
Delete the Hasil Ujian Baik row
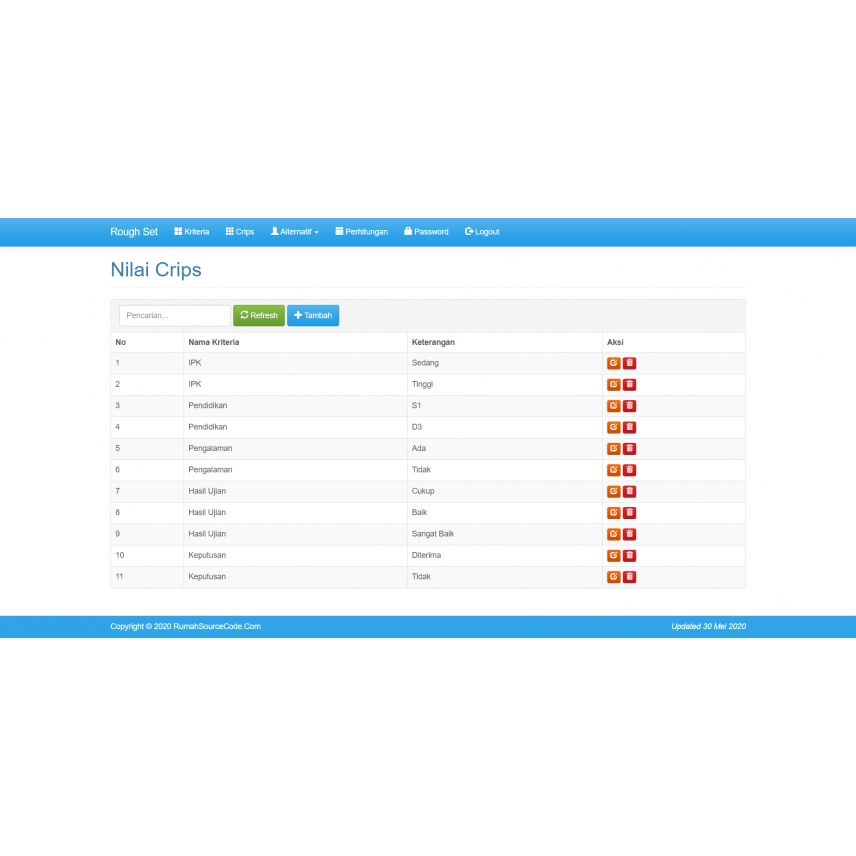[x=629, y=513]
